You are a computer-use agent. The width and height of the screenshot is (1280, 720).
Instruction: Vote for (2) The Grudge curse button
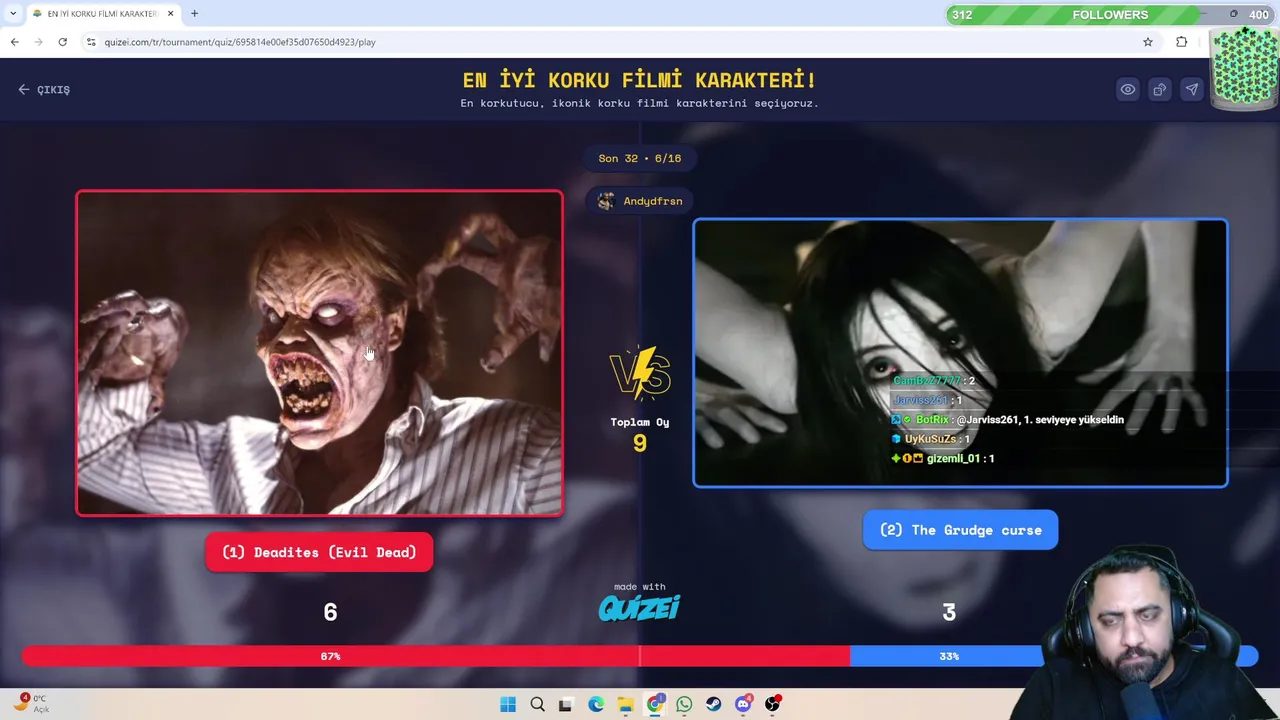pyautogui.click(x=960, y=530)
